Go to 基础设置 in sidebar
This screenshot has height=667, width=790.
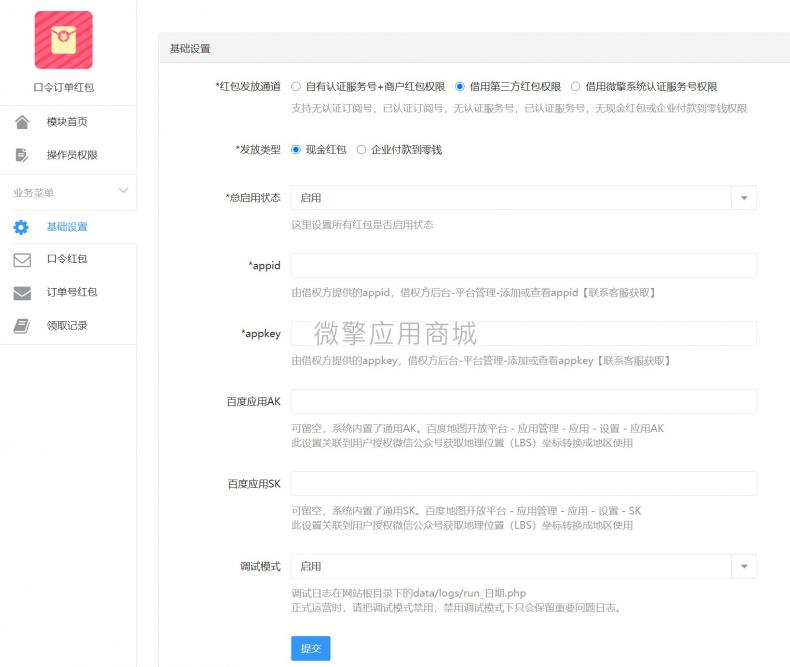pos(68,227)
